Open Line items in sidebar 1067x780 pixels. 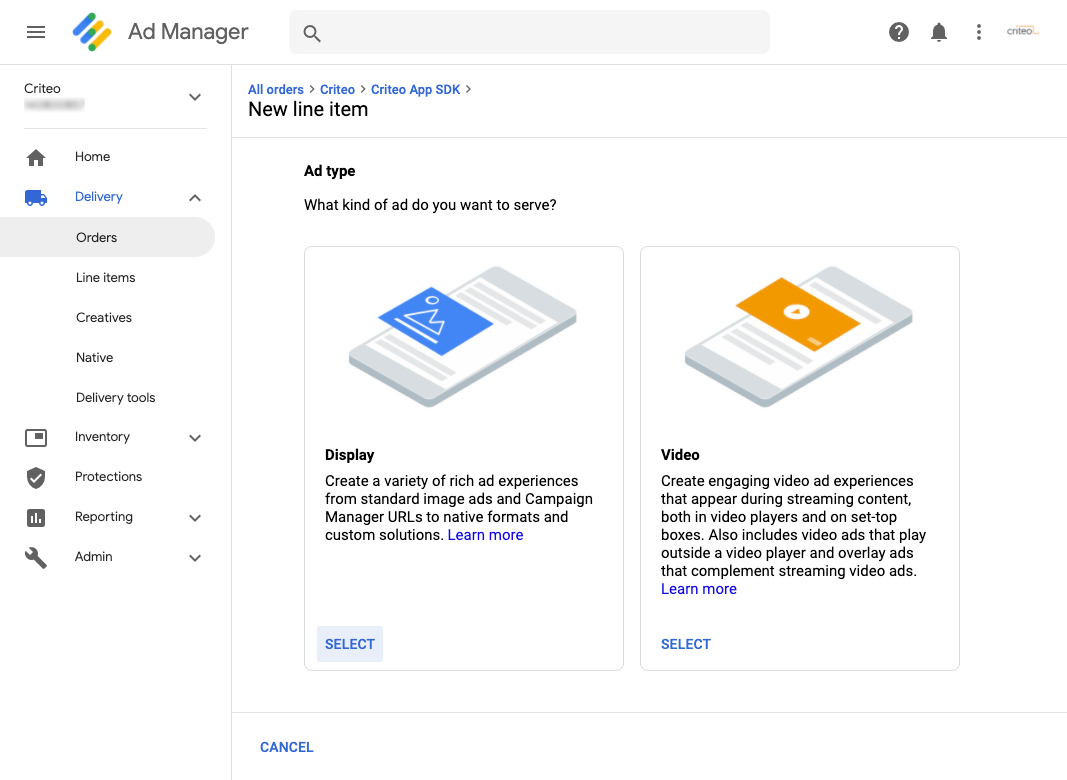[x=105, y=277]
